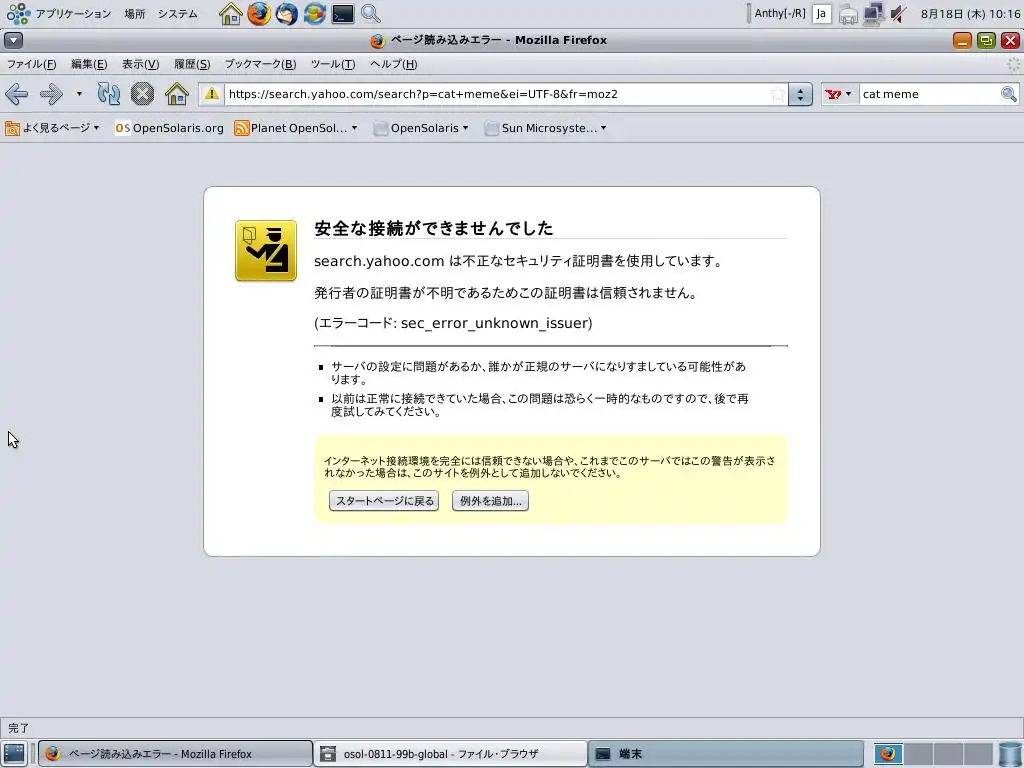Launch the home folder from top panel

pyautogui.click(x=231, y=14)
